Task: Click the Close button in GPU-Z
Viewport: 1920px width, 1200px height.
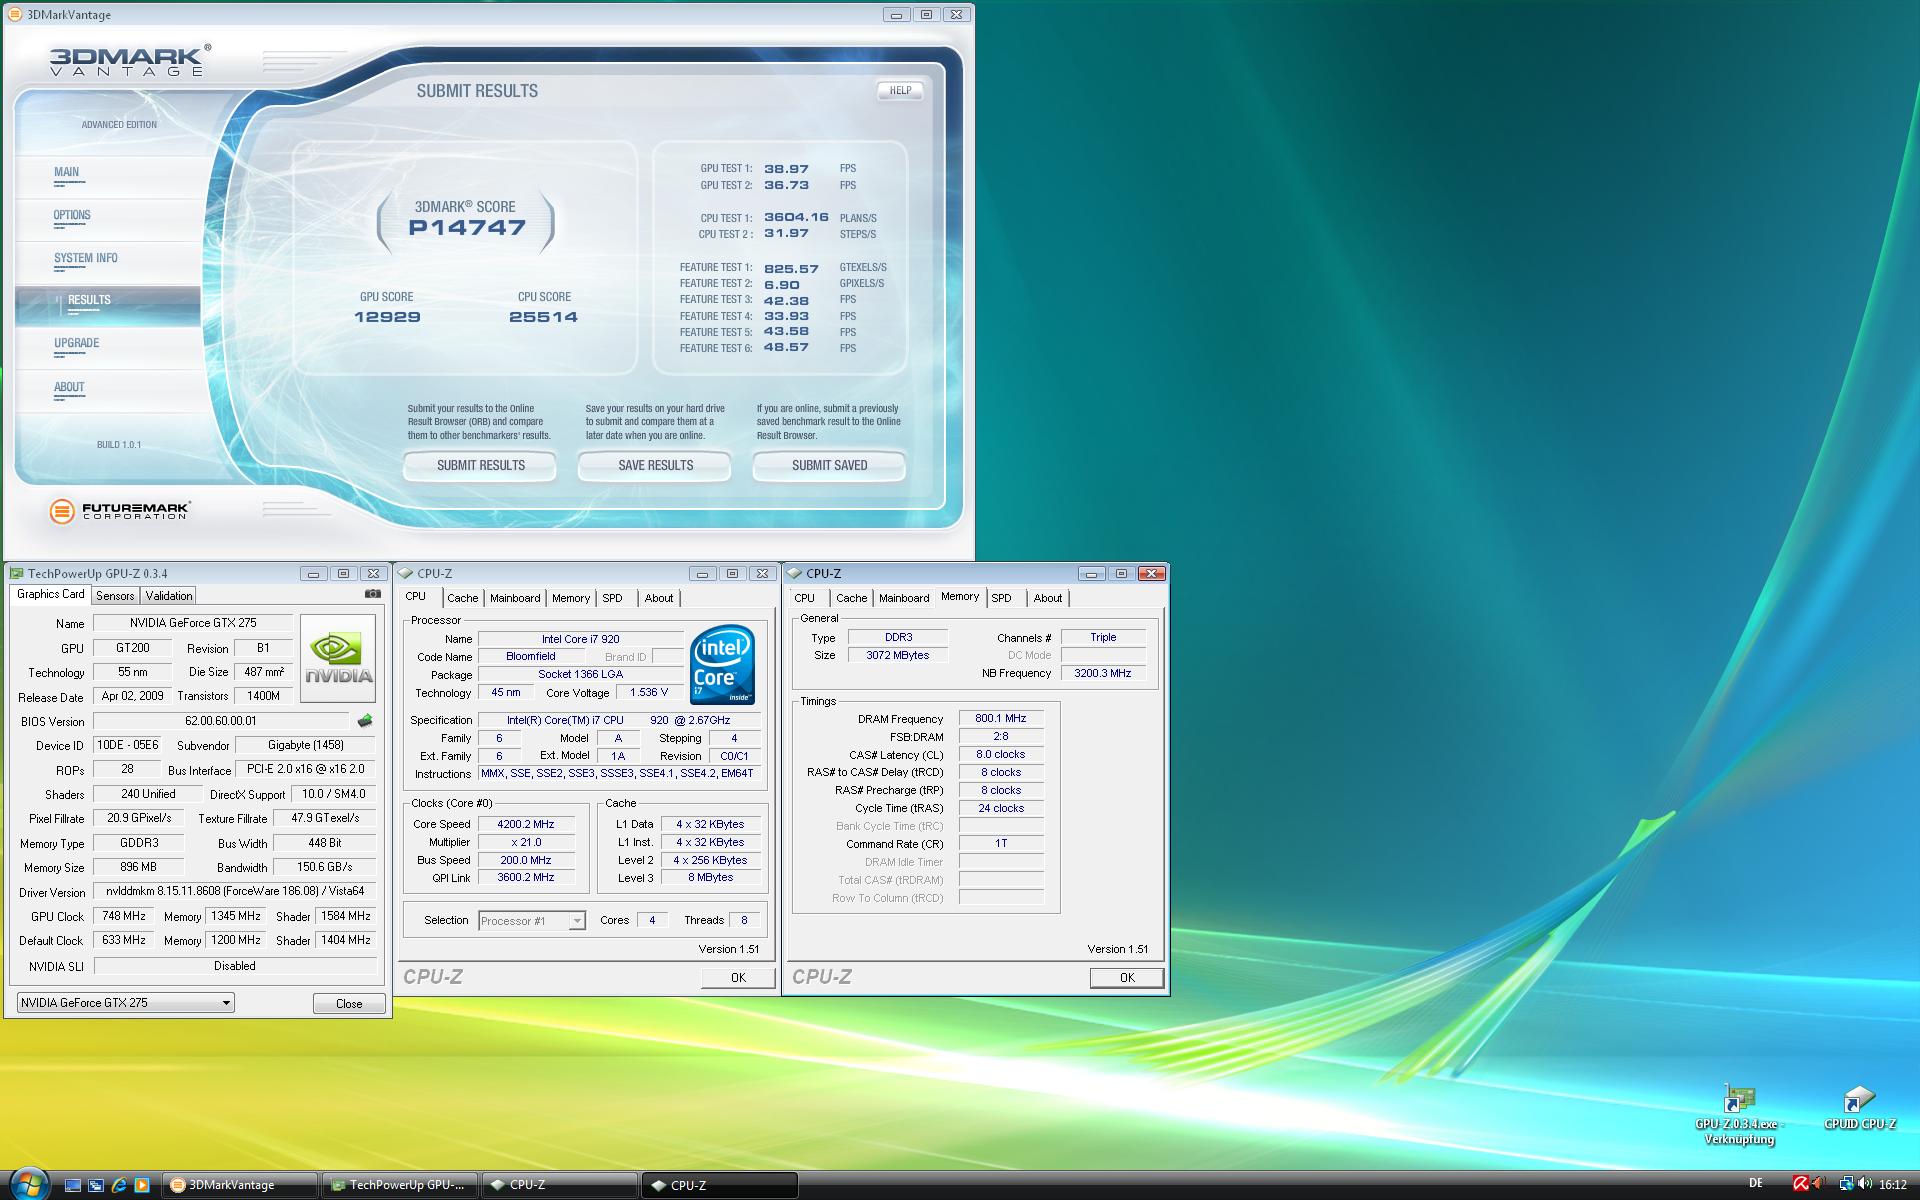Action: pos(349,1003)
